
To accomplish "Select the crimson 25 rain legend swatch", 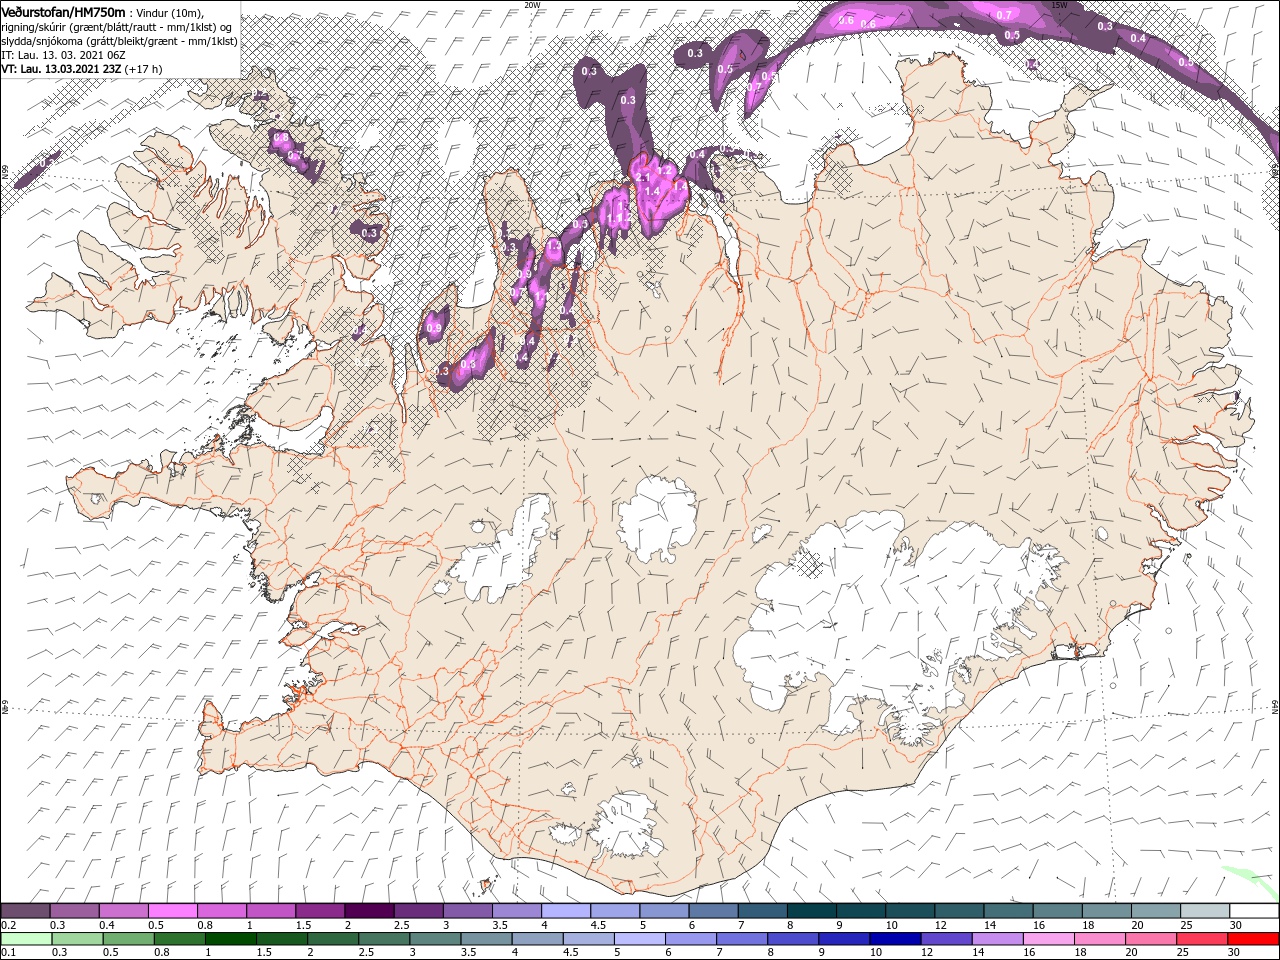I will click(x=1202, y=939).
